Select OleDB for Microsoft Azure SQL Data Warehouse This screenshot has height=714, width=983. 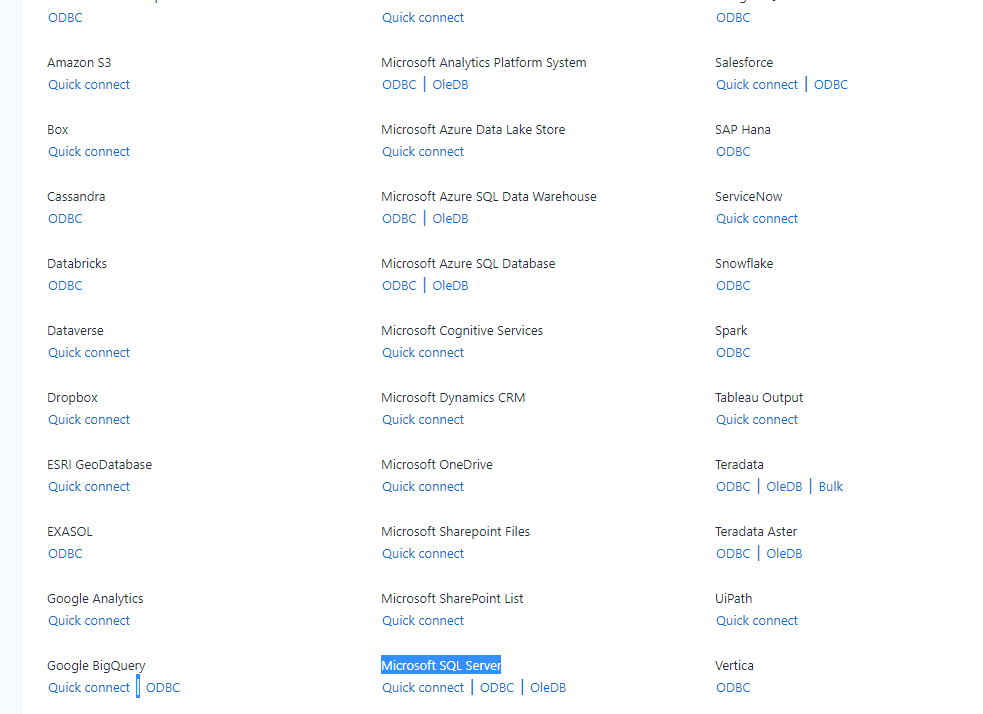[x=449, y=218]
